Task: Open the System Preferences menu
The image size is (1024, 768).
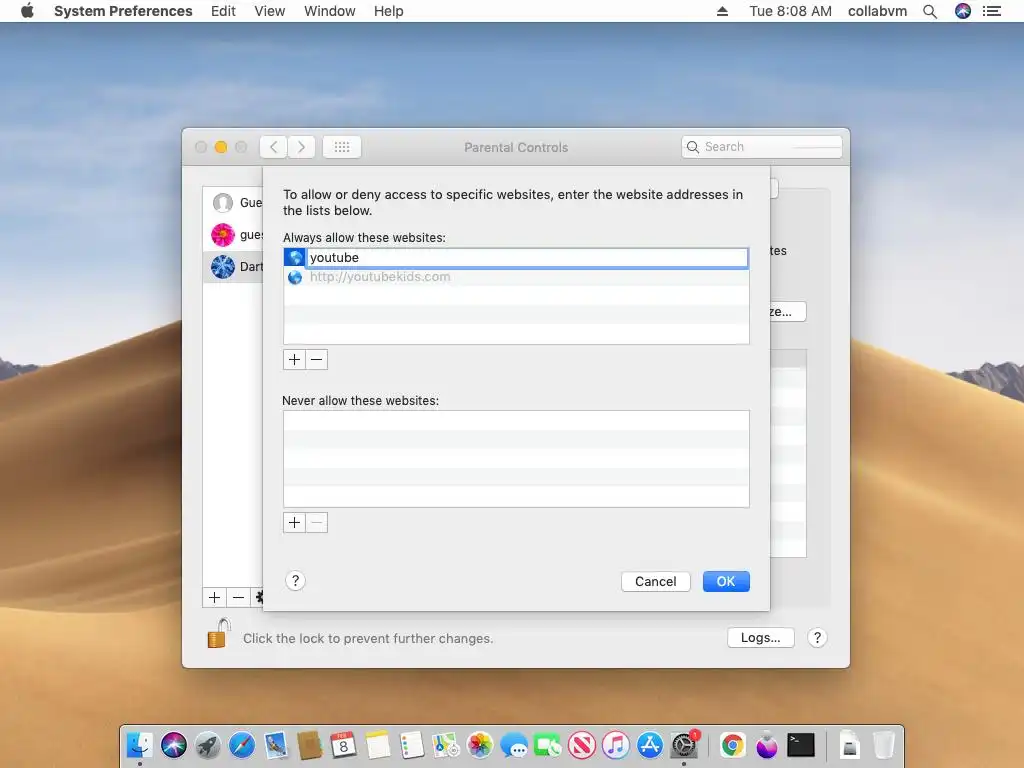Action: (123, 11)
